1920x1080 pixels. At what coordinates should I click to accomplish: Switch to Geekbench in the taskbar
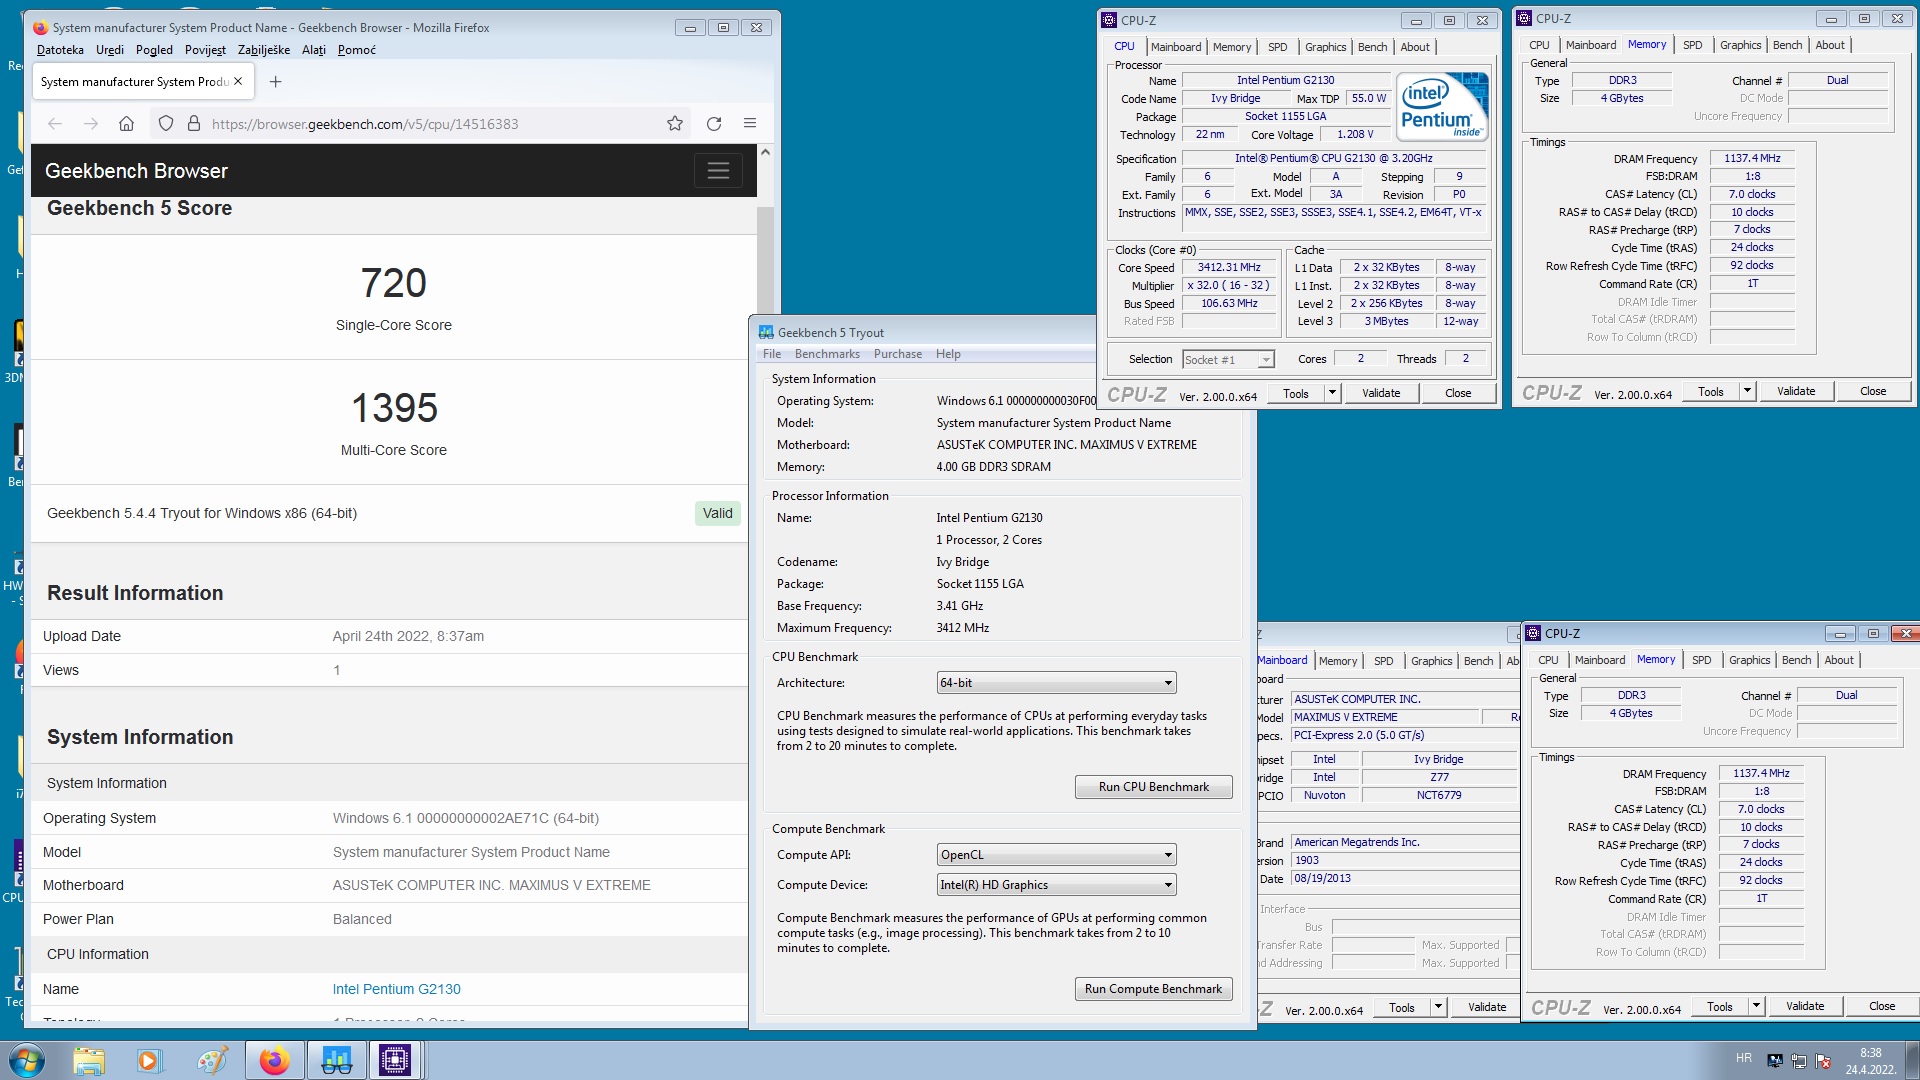336,1060
